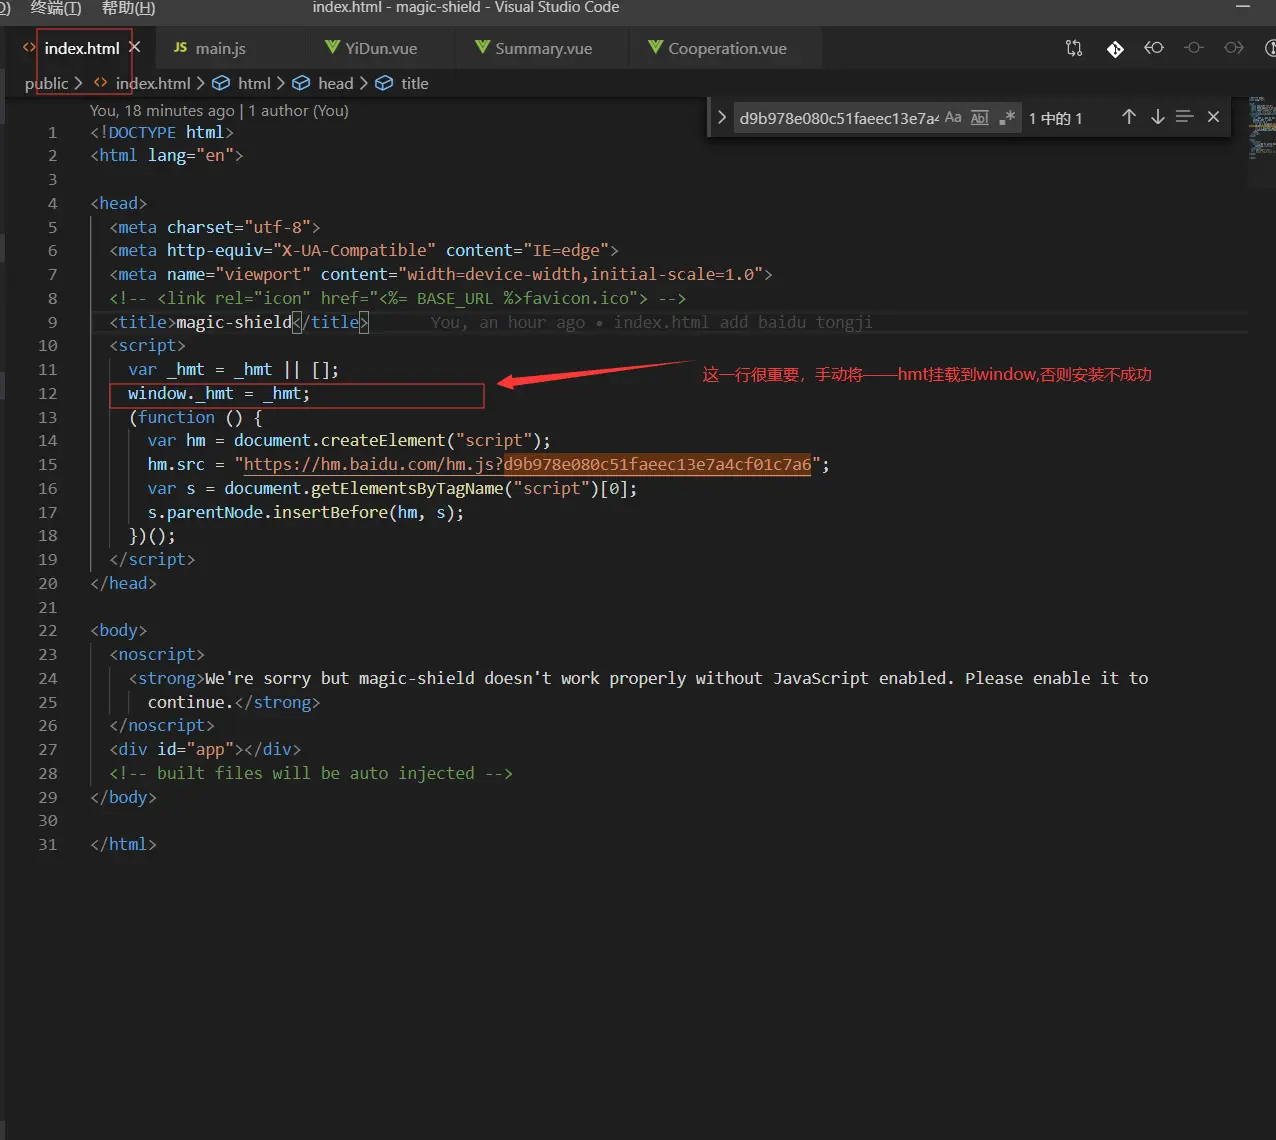Click the working file revision circle icon
Viewport: 1276px width, 1140px height.
point(1194,48)
